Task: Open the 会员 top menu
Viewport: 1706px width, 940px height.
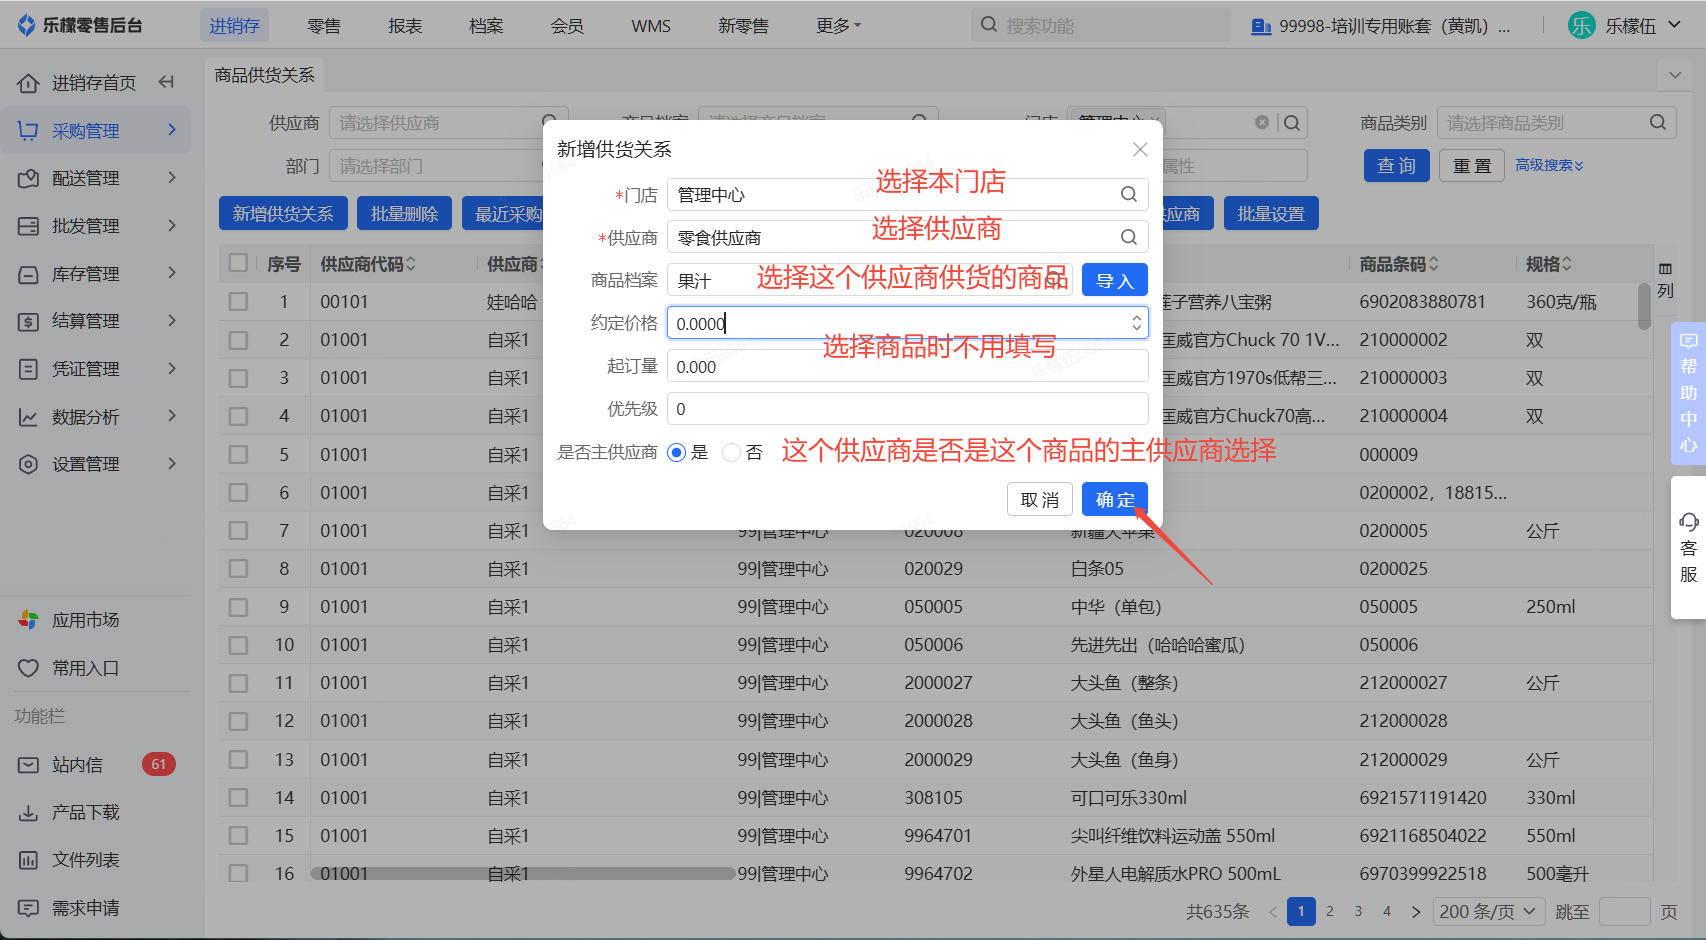Action: click(567, 26)
